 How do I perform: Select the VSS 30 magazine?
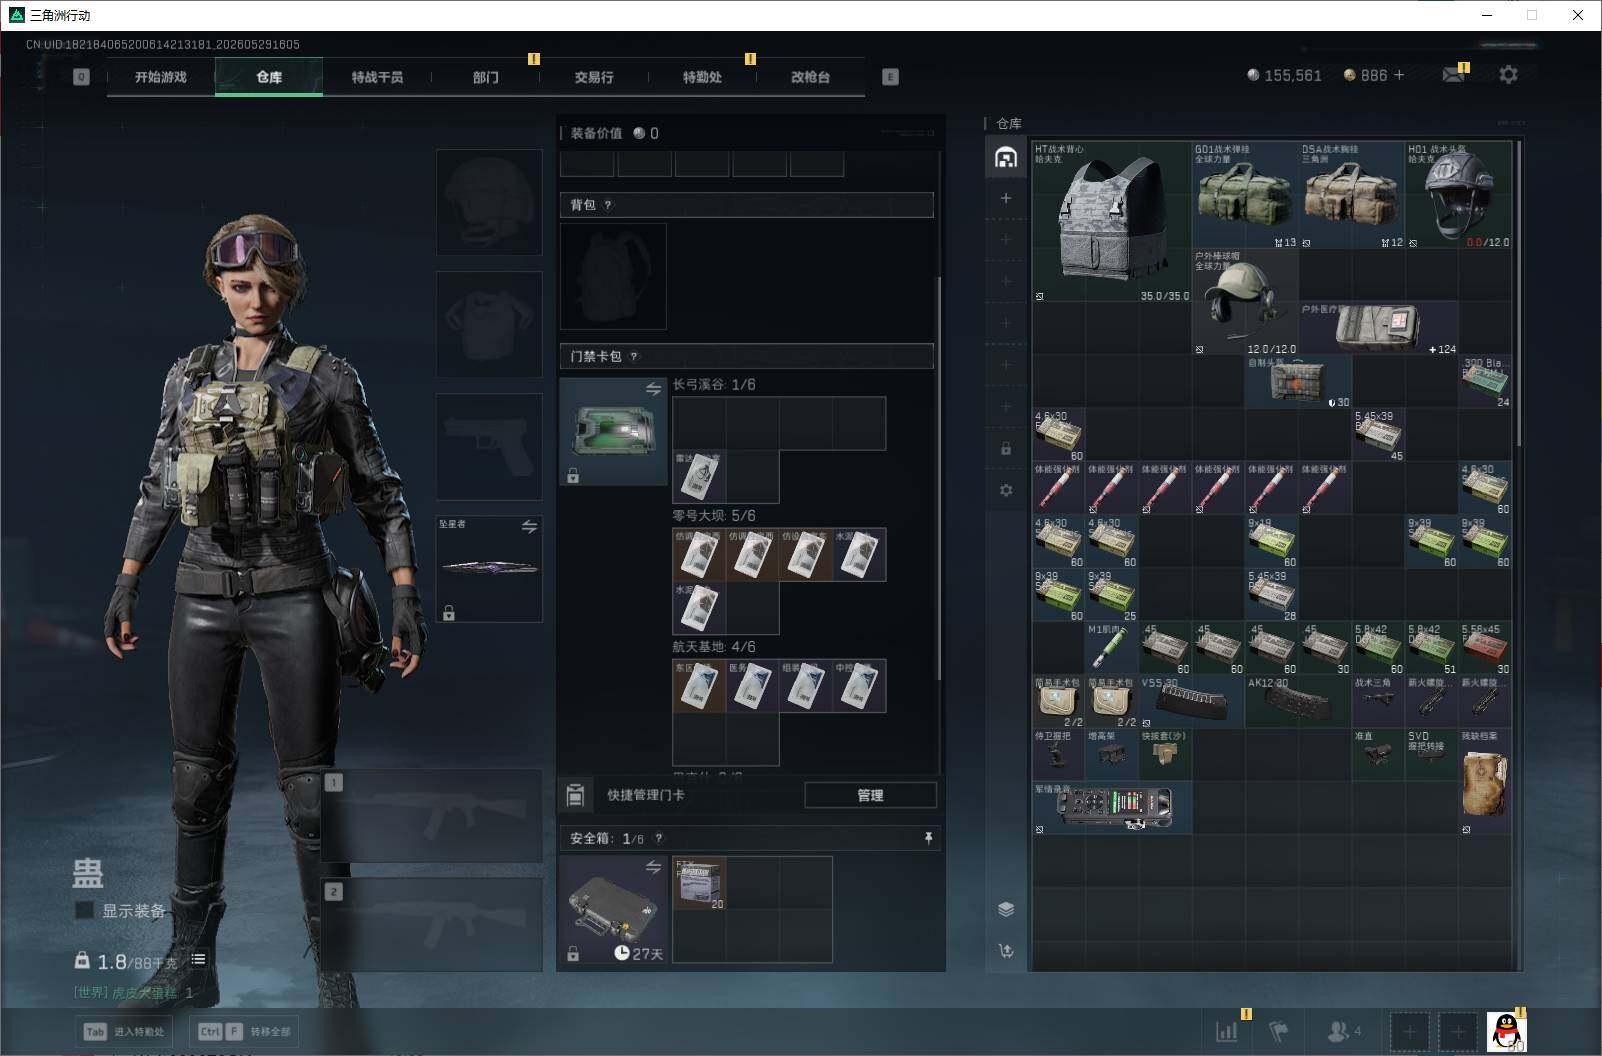(1192, 701)
